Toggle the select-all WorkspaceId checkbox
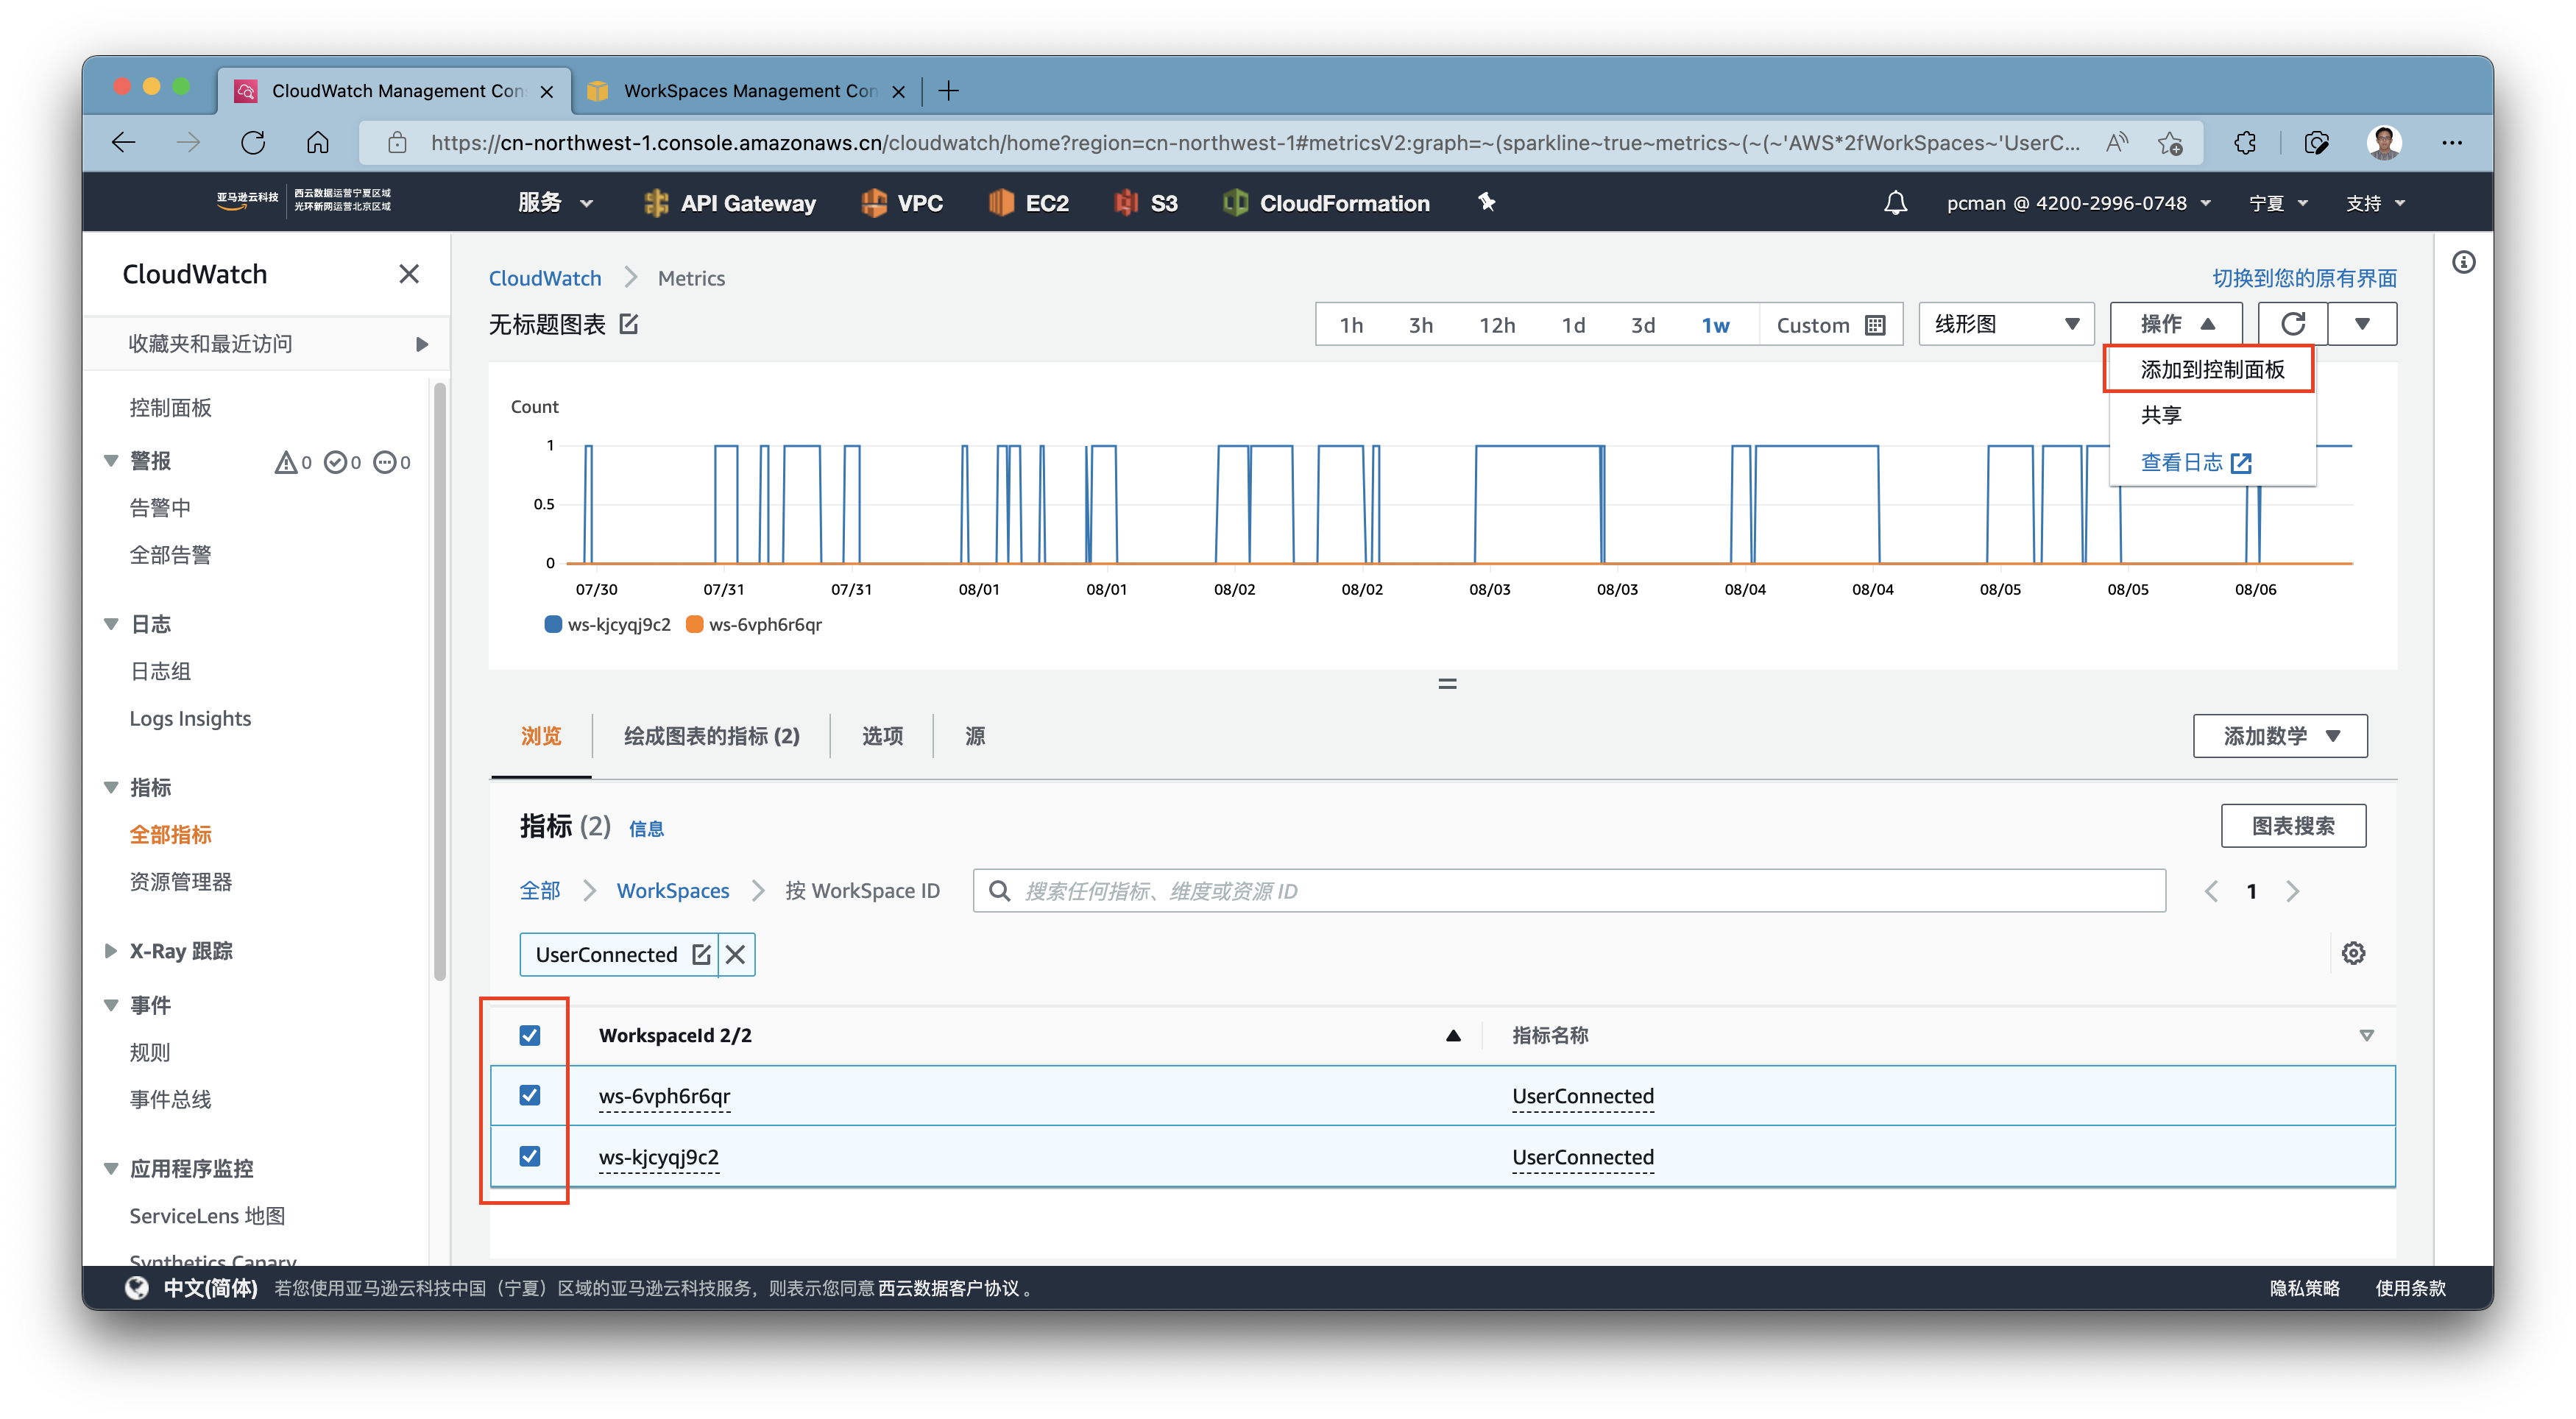Image resolution: width=2576 pixels, height=1419 pixels. pos(530,1035)
